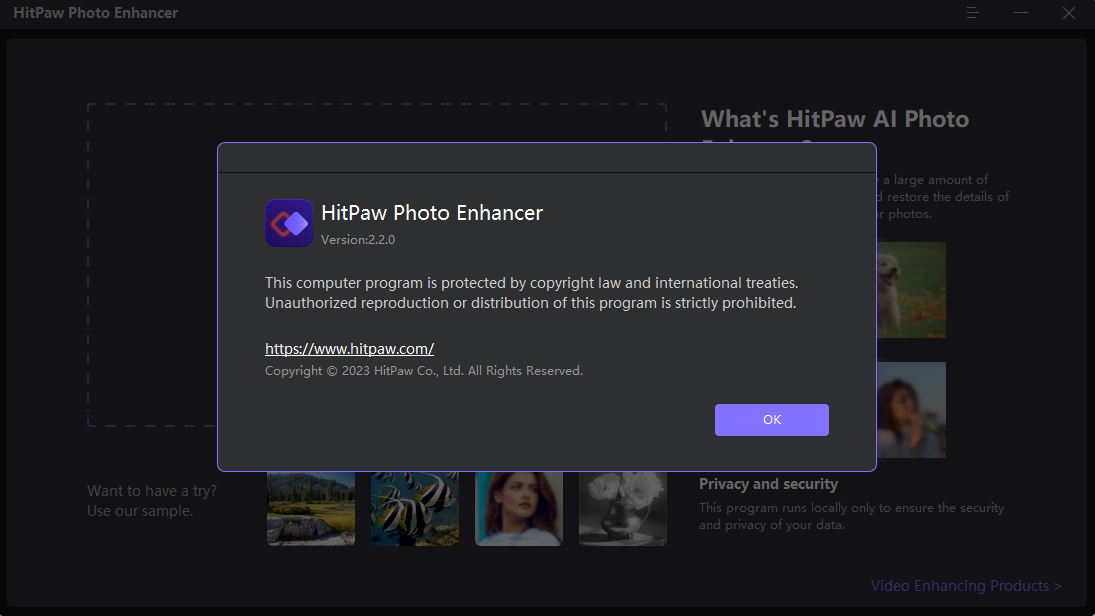This screenshot has height=616, width=1095.
Task: Click the What's HitPaw AI Photo heading
Action: point(835,119)
